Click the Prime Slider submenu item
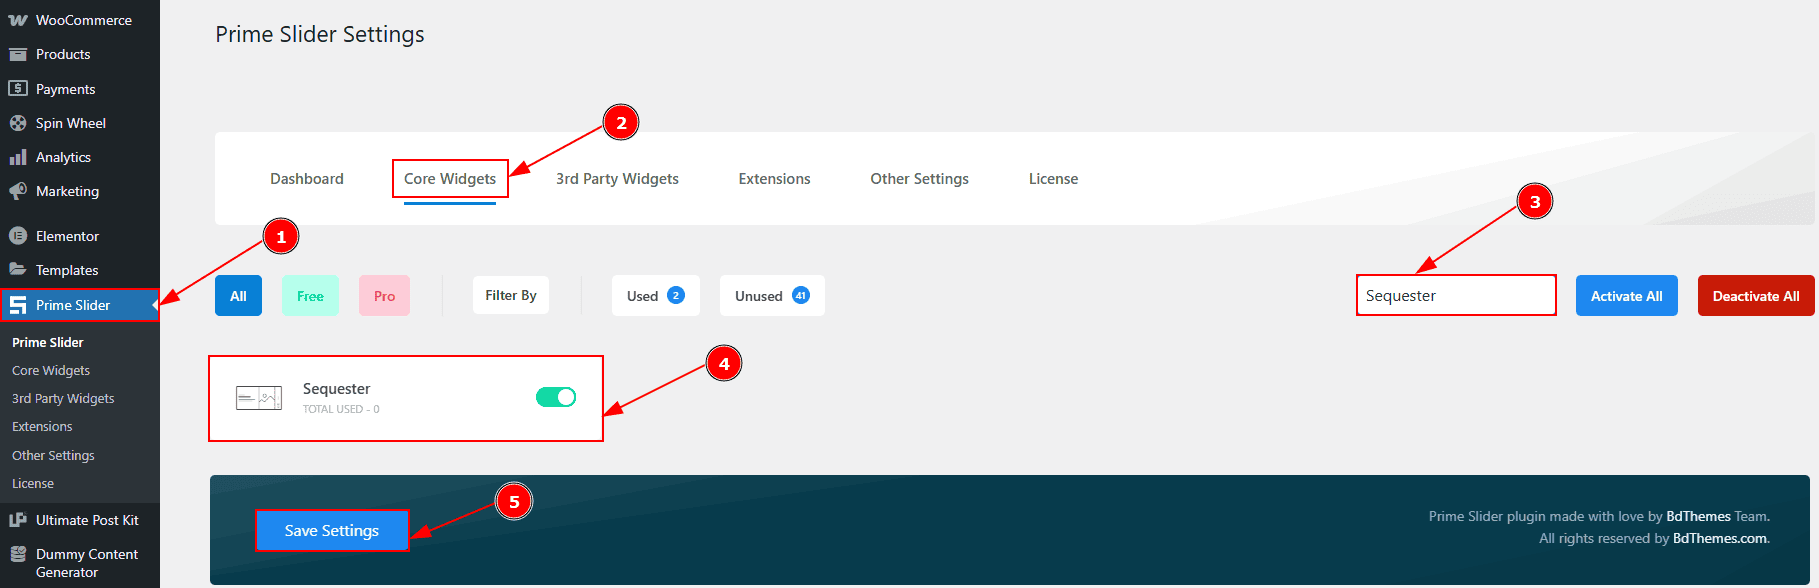1819x588 pixels. click(x=48, y=342)
